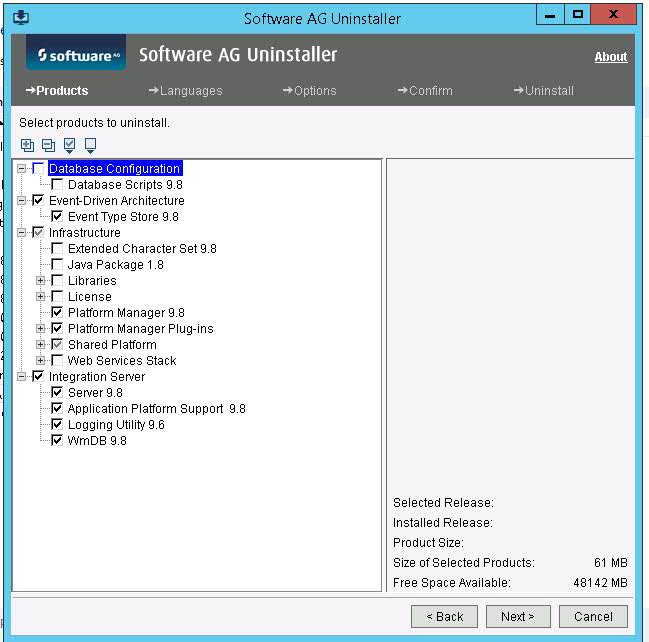Select the WmDB 9.8 tree label
This screenshot has height=642, width=649.
(97, 440)
